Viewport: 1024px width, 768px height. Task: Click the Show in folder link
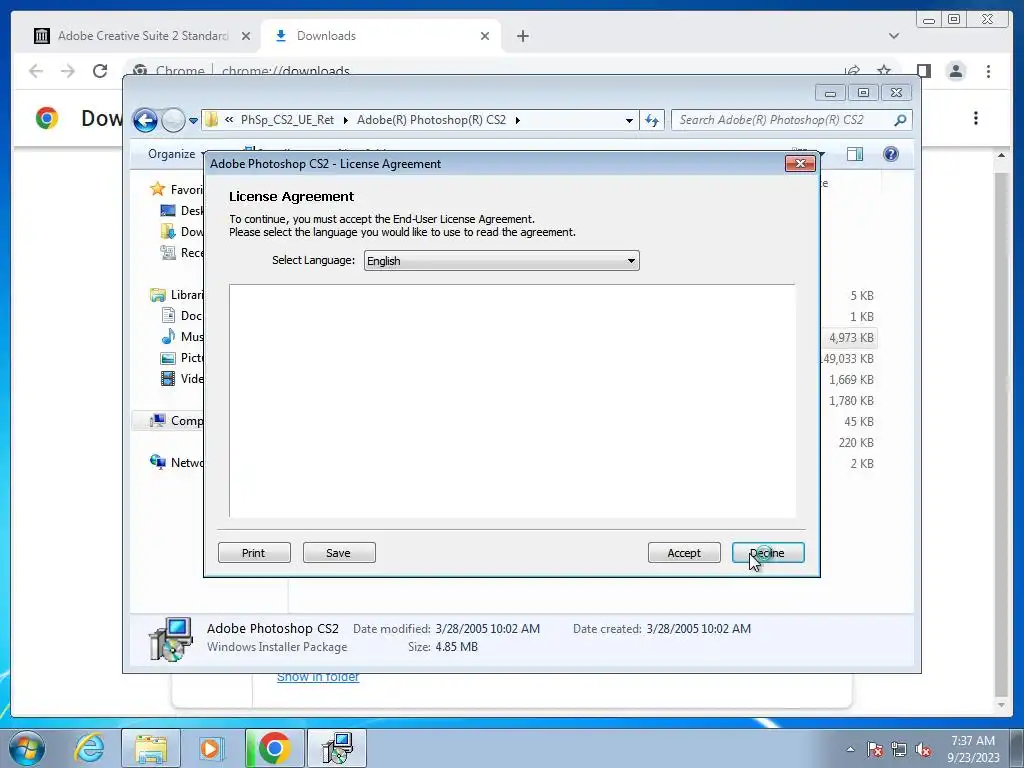(317, 677)
